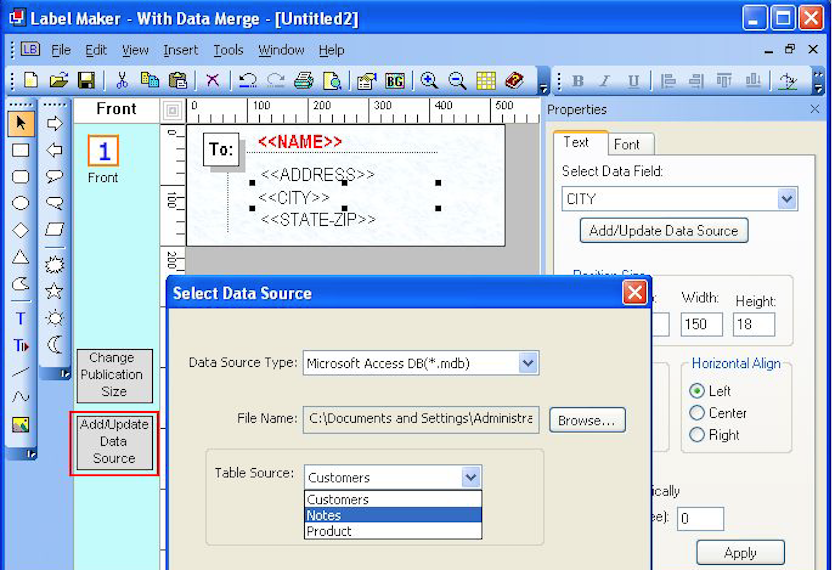Select the Crescent moon shape tool
Viewport: 835px width, 570px height.
pos(54,345)
